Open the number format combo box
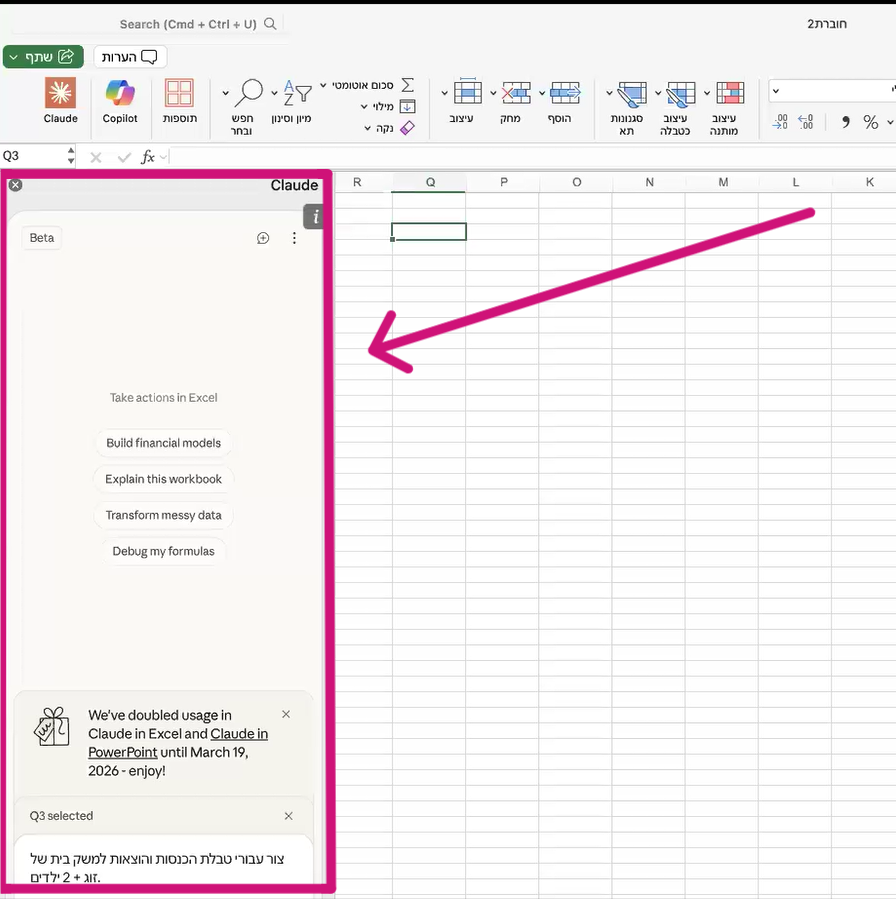The width and height of the screenshot is (896, 899). click(x=832, y=91)
